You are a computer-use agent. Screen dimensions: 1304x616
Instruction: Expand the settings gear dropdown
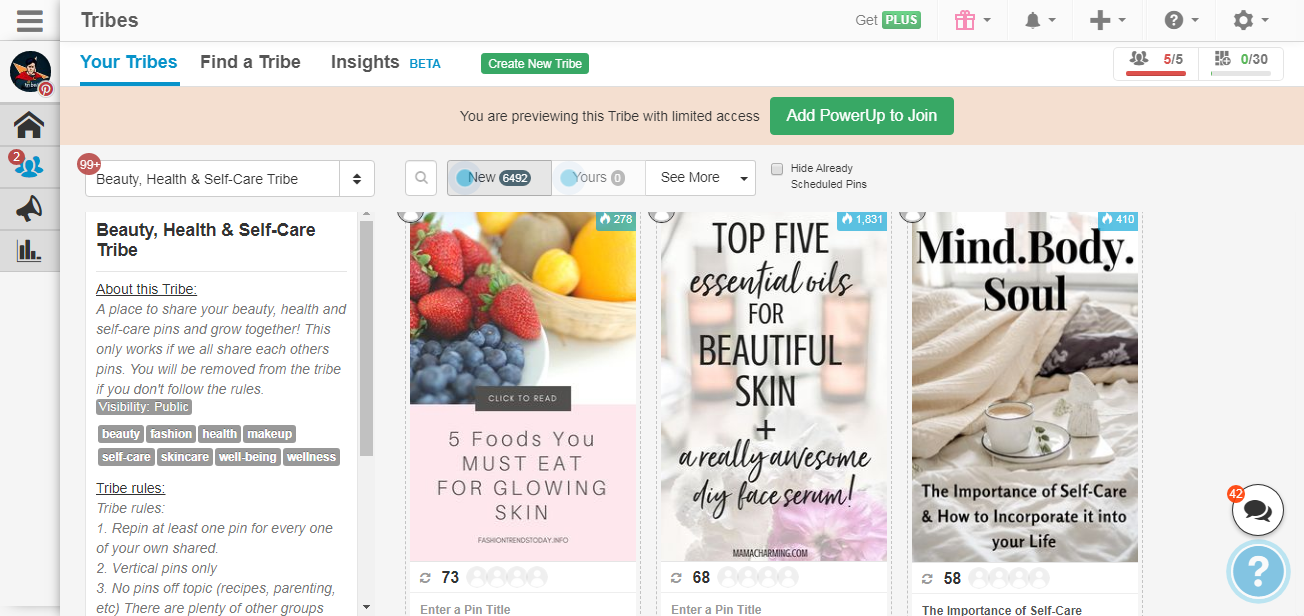pyautogui.click(x=1250, y=20)
